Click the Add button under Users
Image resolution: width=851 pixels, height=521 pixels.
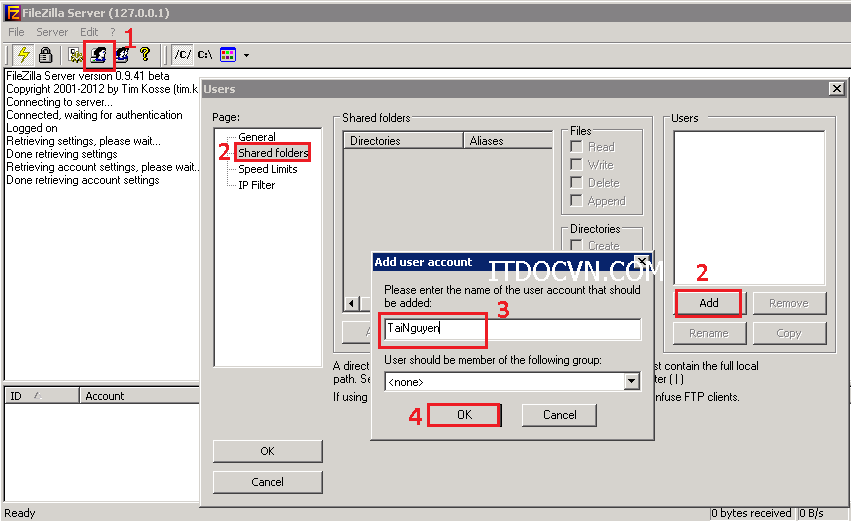[708, 303]
